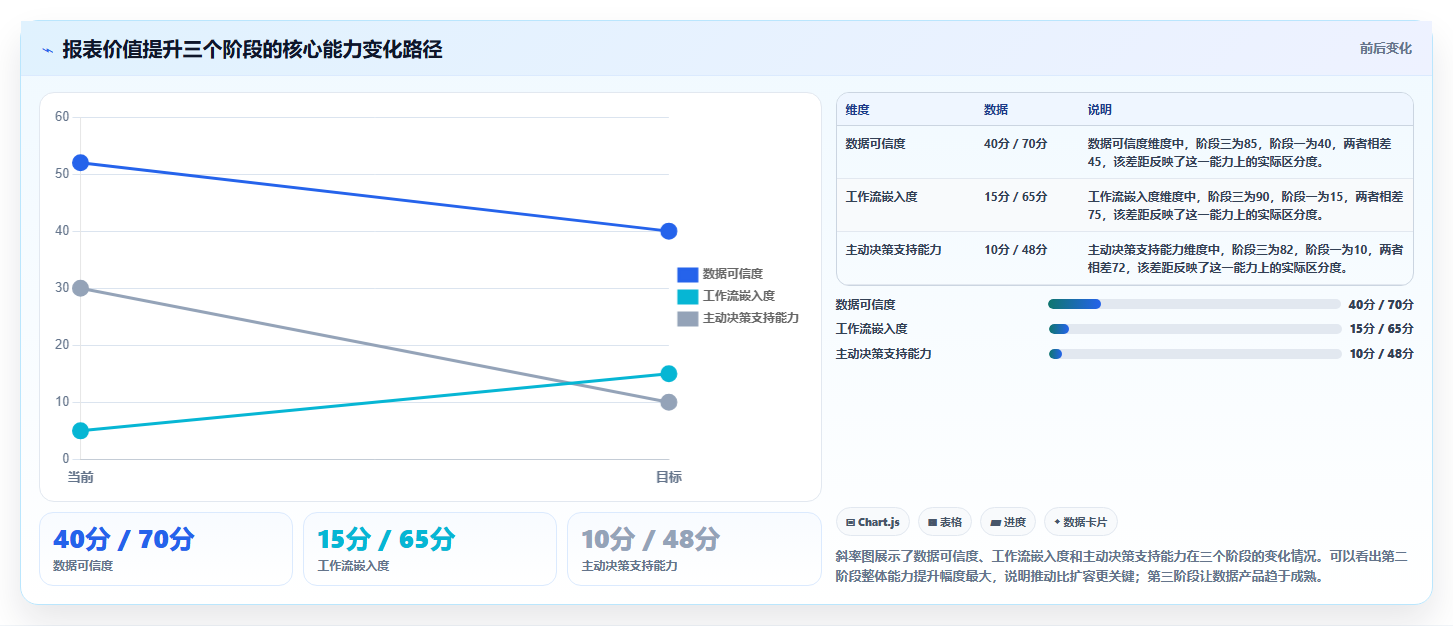Click the 当前 x-axis label

click(x=81, y=478)
